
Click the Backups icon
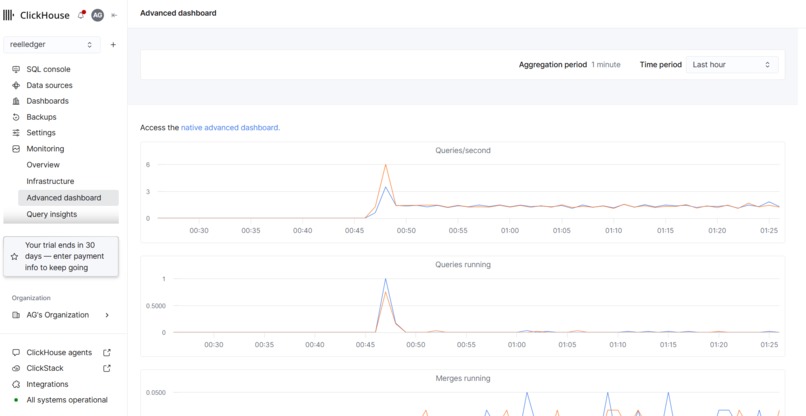16,117
